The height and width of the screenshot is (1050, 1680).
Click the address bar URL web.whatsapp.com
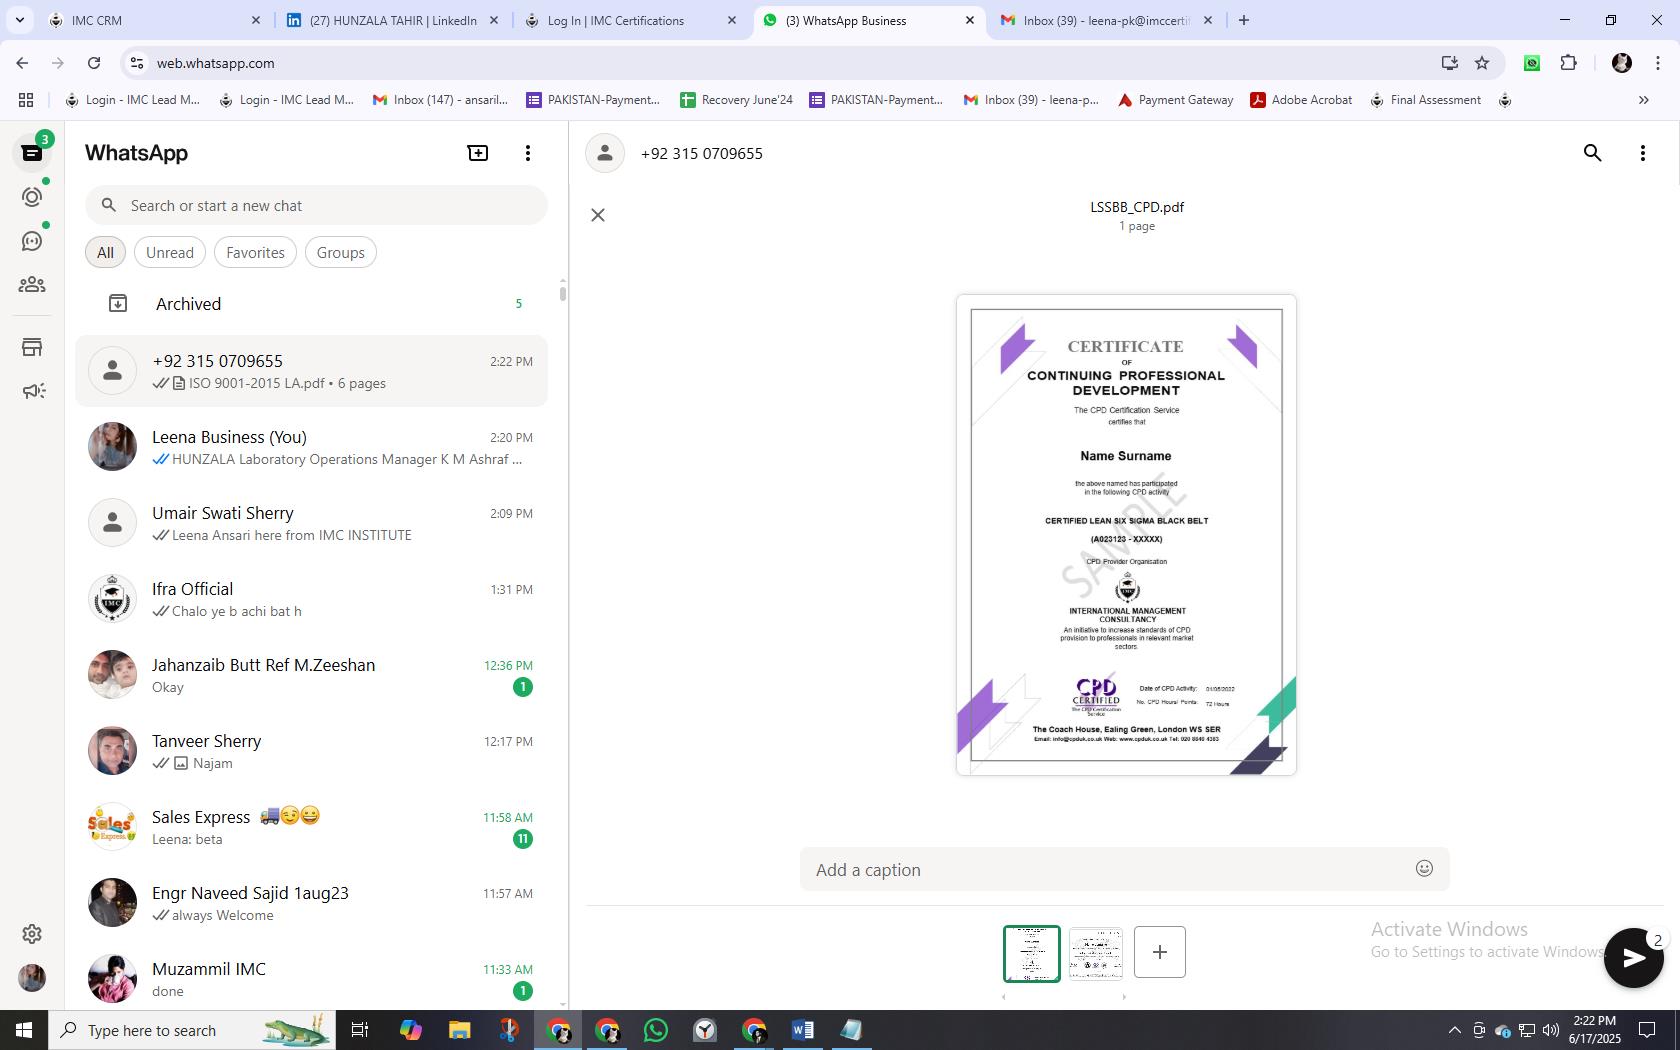click(215, 63)
